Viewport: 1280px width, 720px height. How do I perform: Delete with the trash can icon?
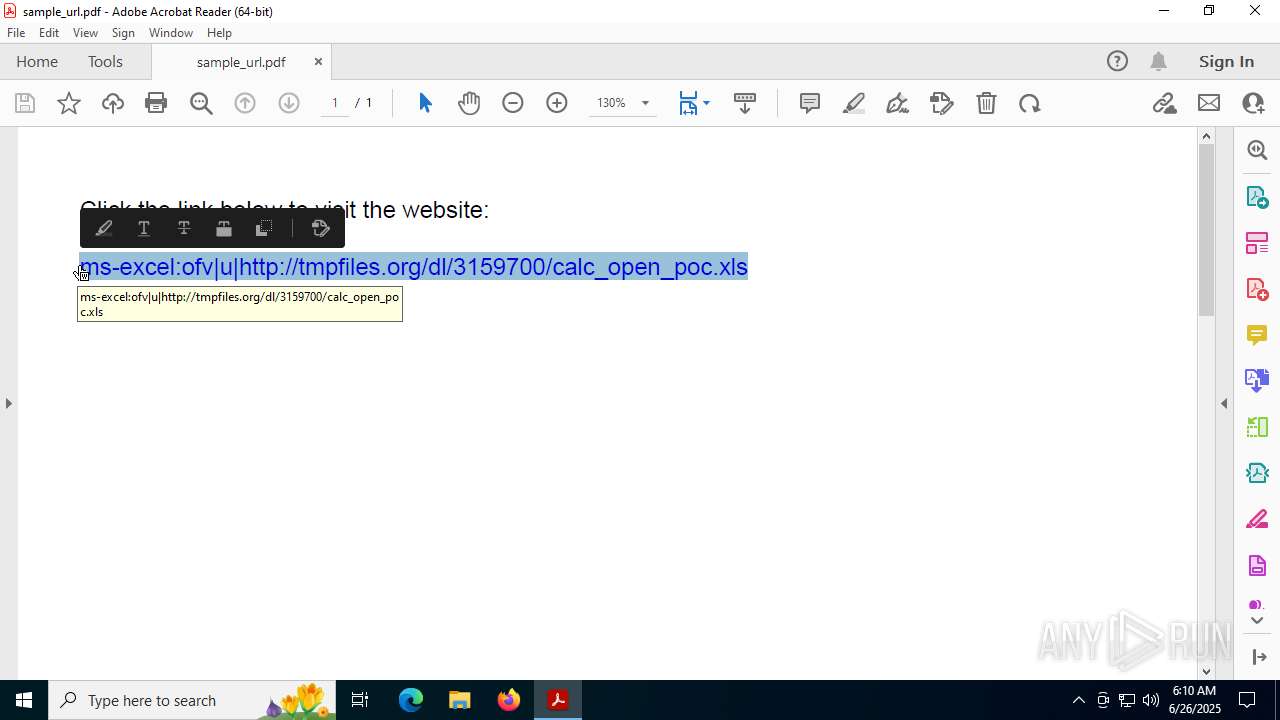tap(986, 103)
